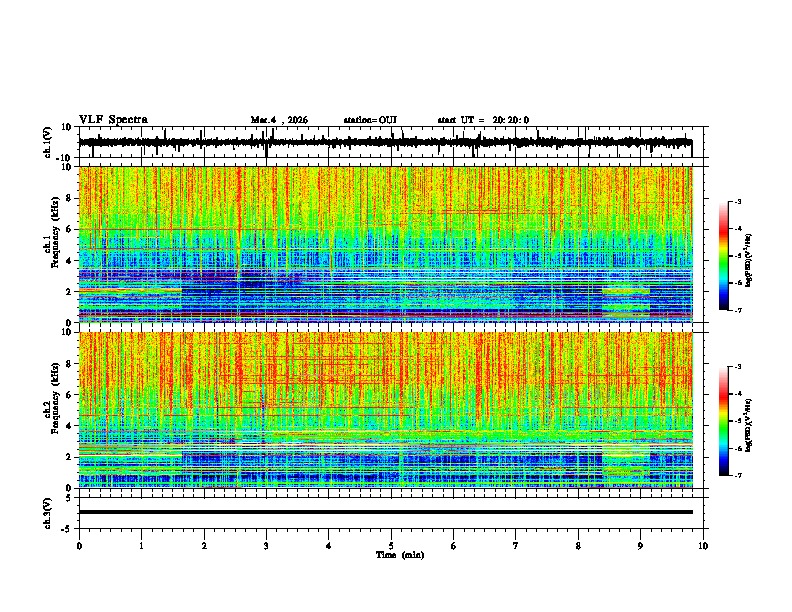Viewport: 792px width, 612px height.
Task: Click time axis tick label "9"
Action: point(640,546)
